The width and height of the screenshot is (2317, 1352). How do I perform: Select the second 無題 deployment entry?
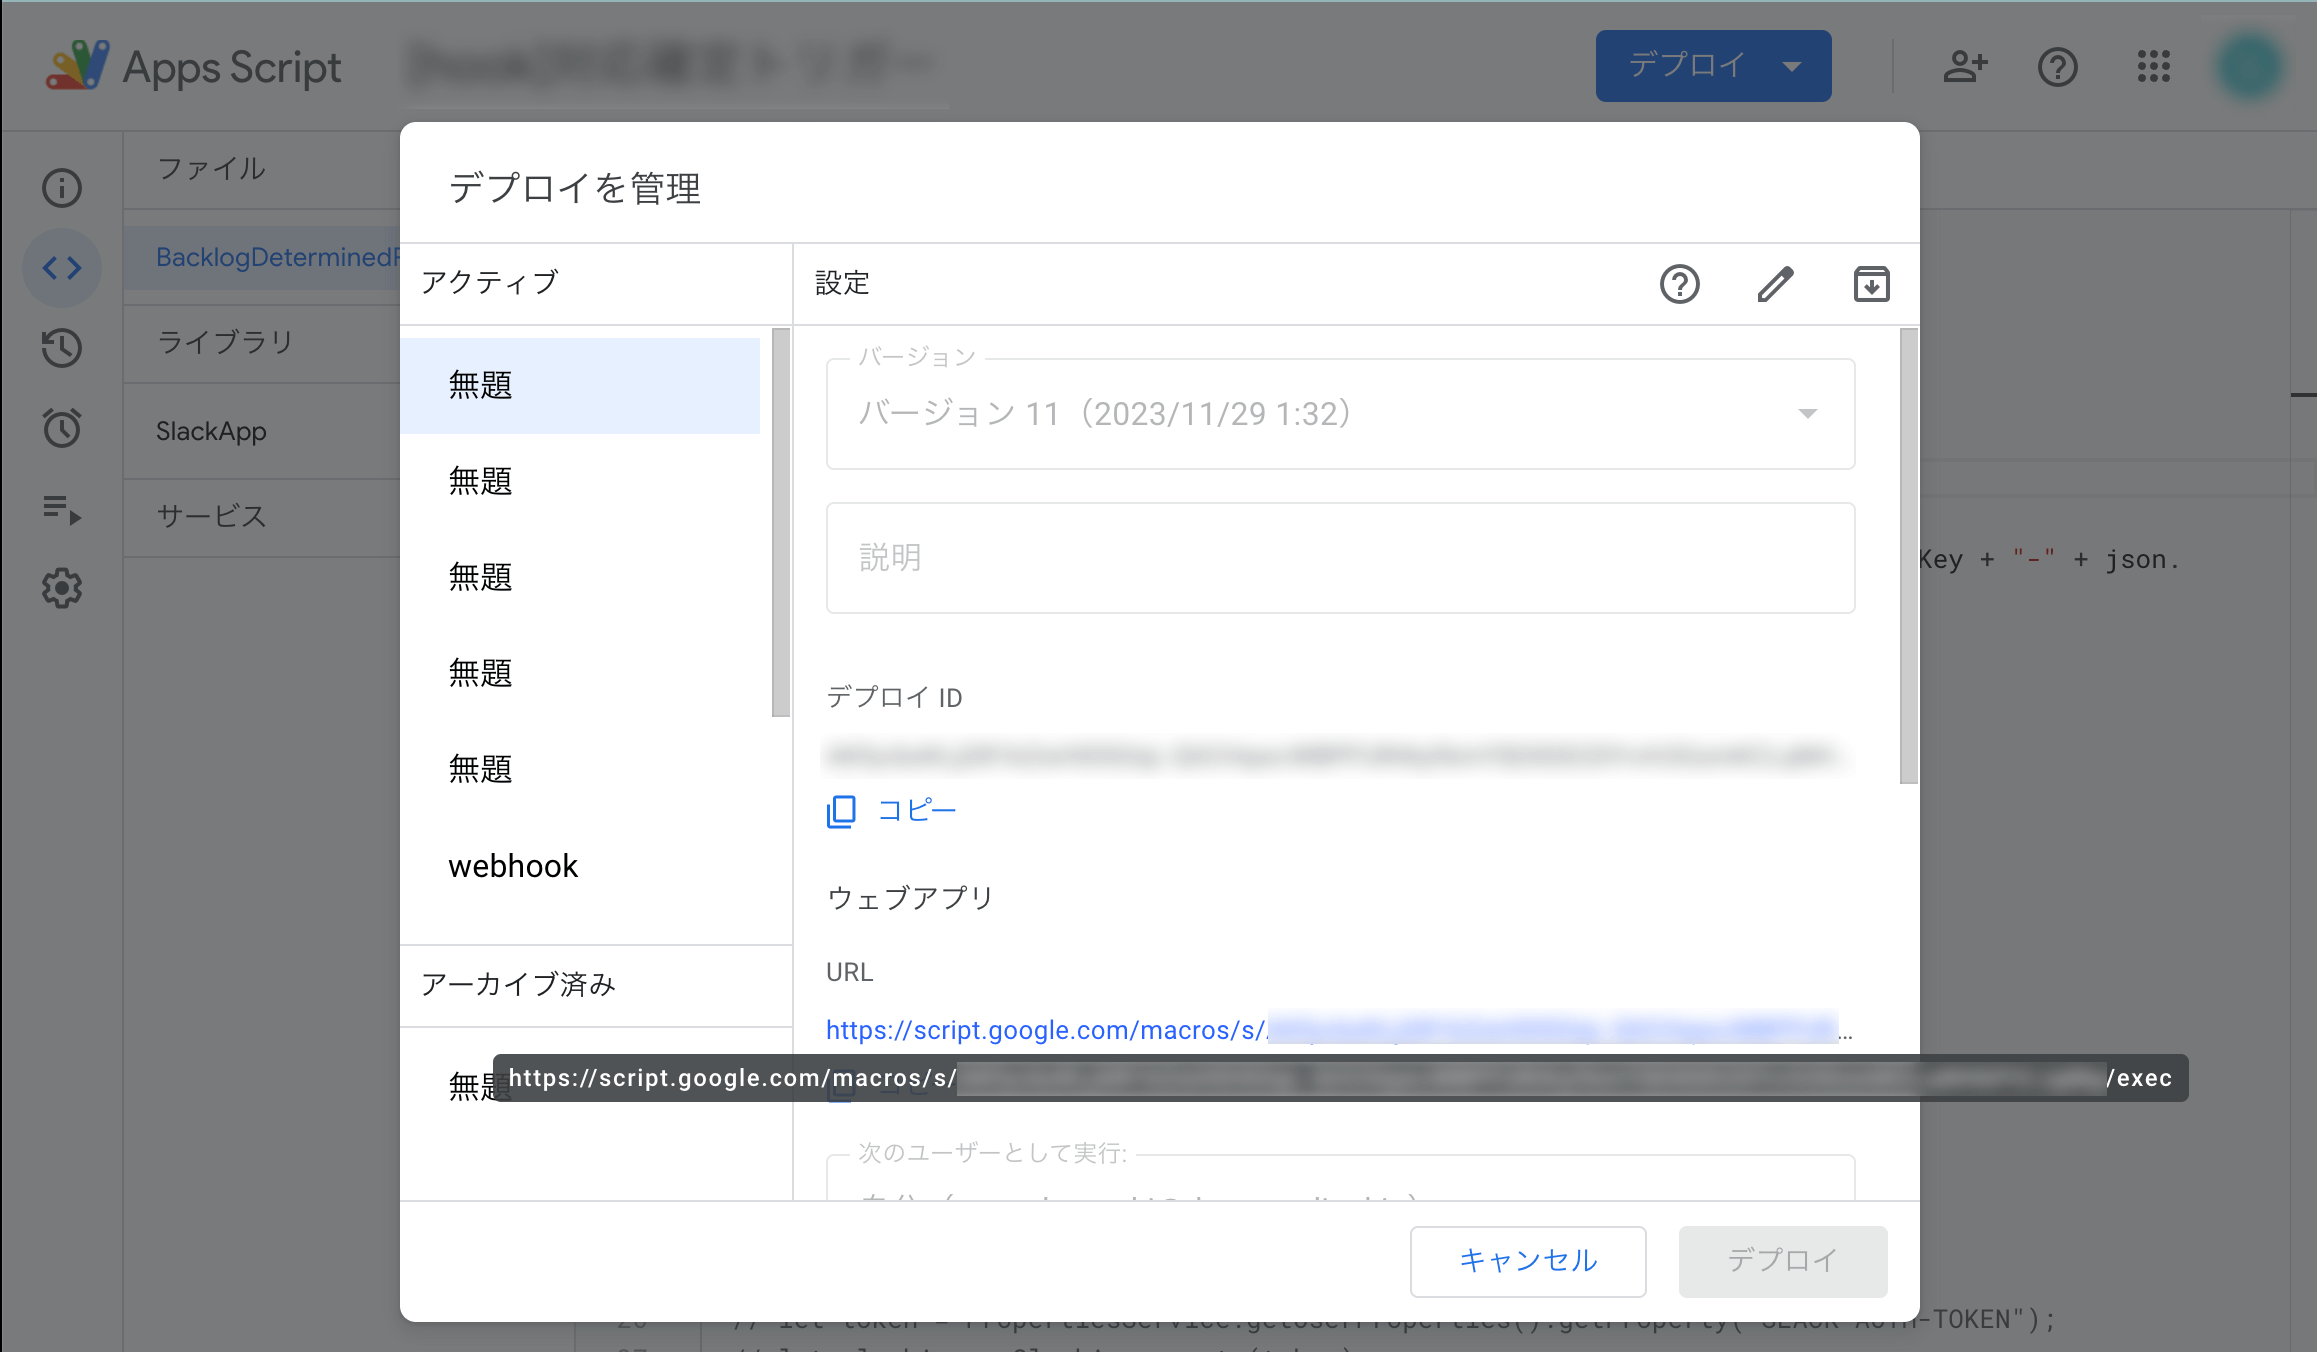click(481, 482)
